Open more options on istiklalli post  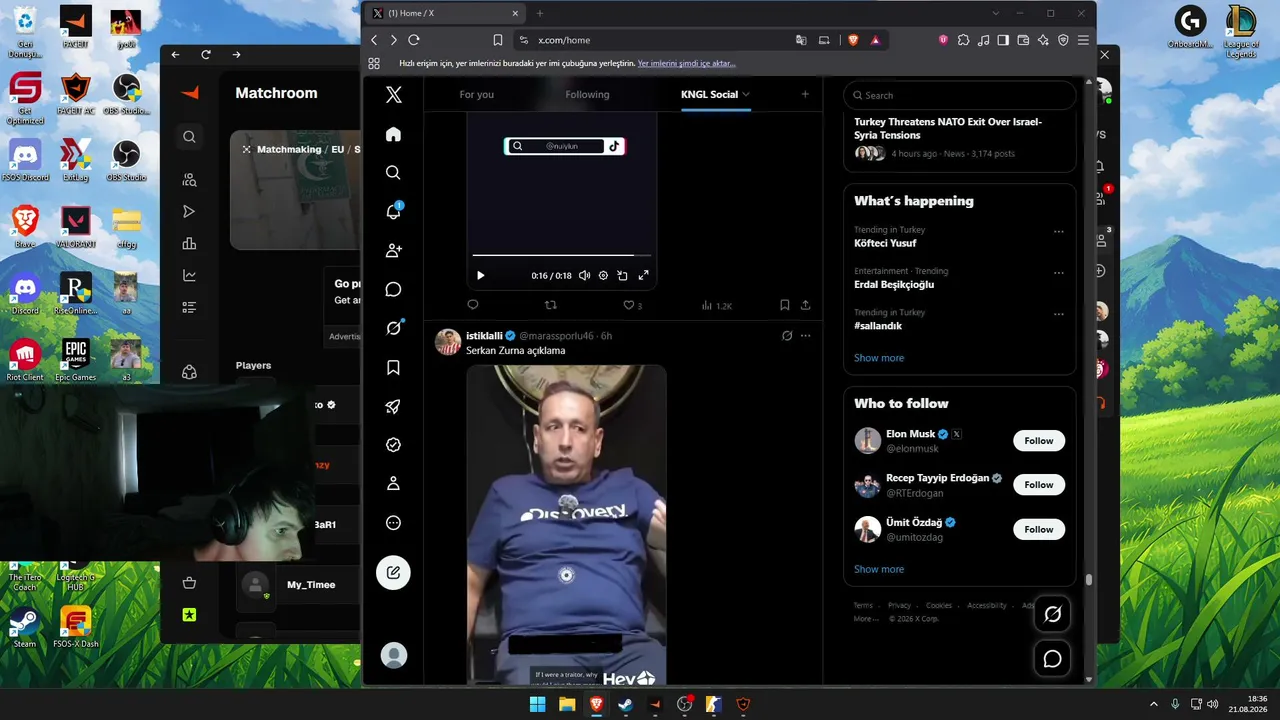point(805,336)
